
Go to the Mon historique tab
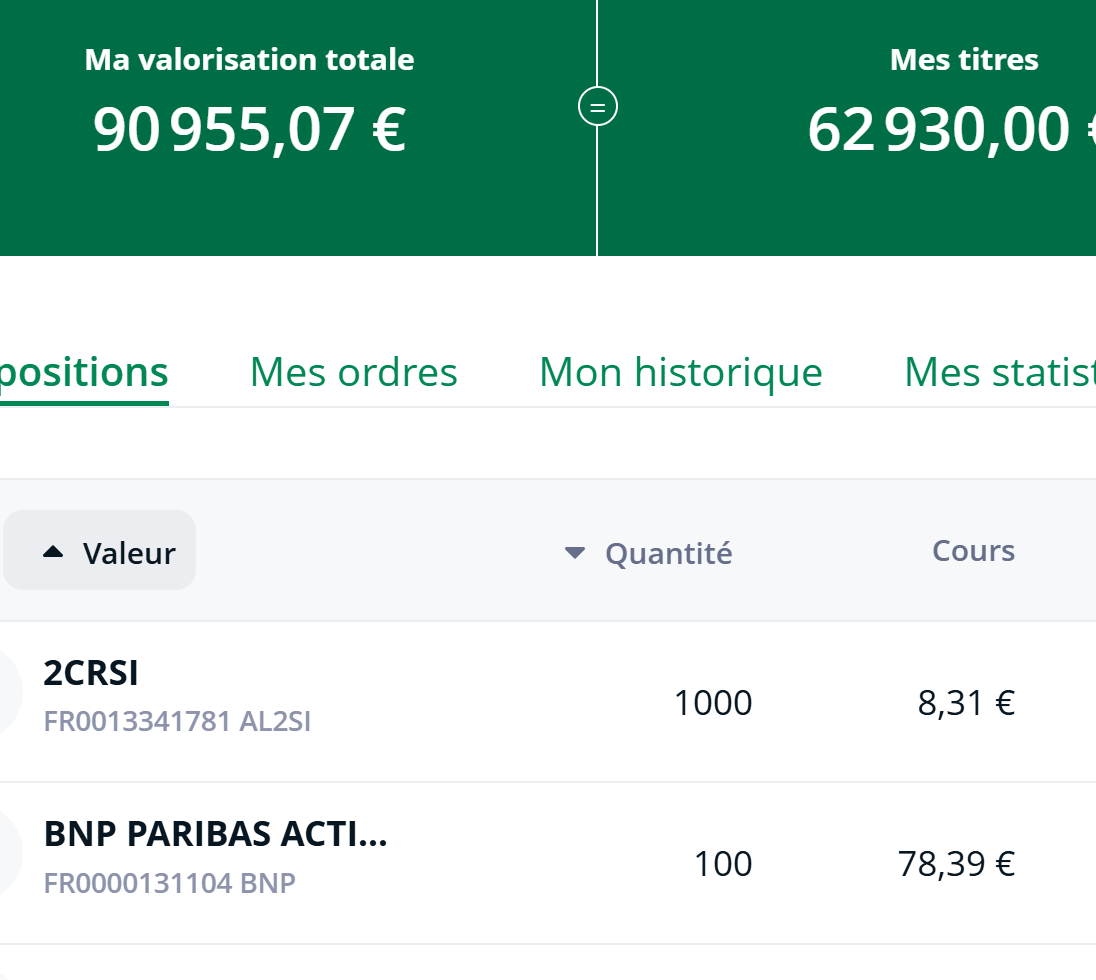click(680, 372)
